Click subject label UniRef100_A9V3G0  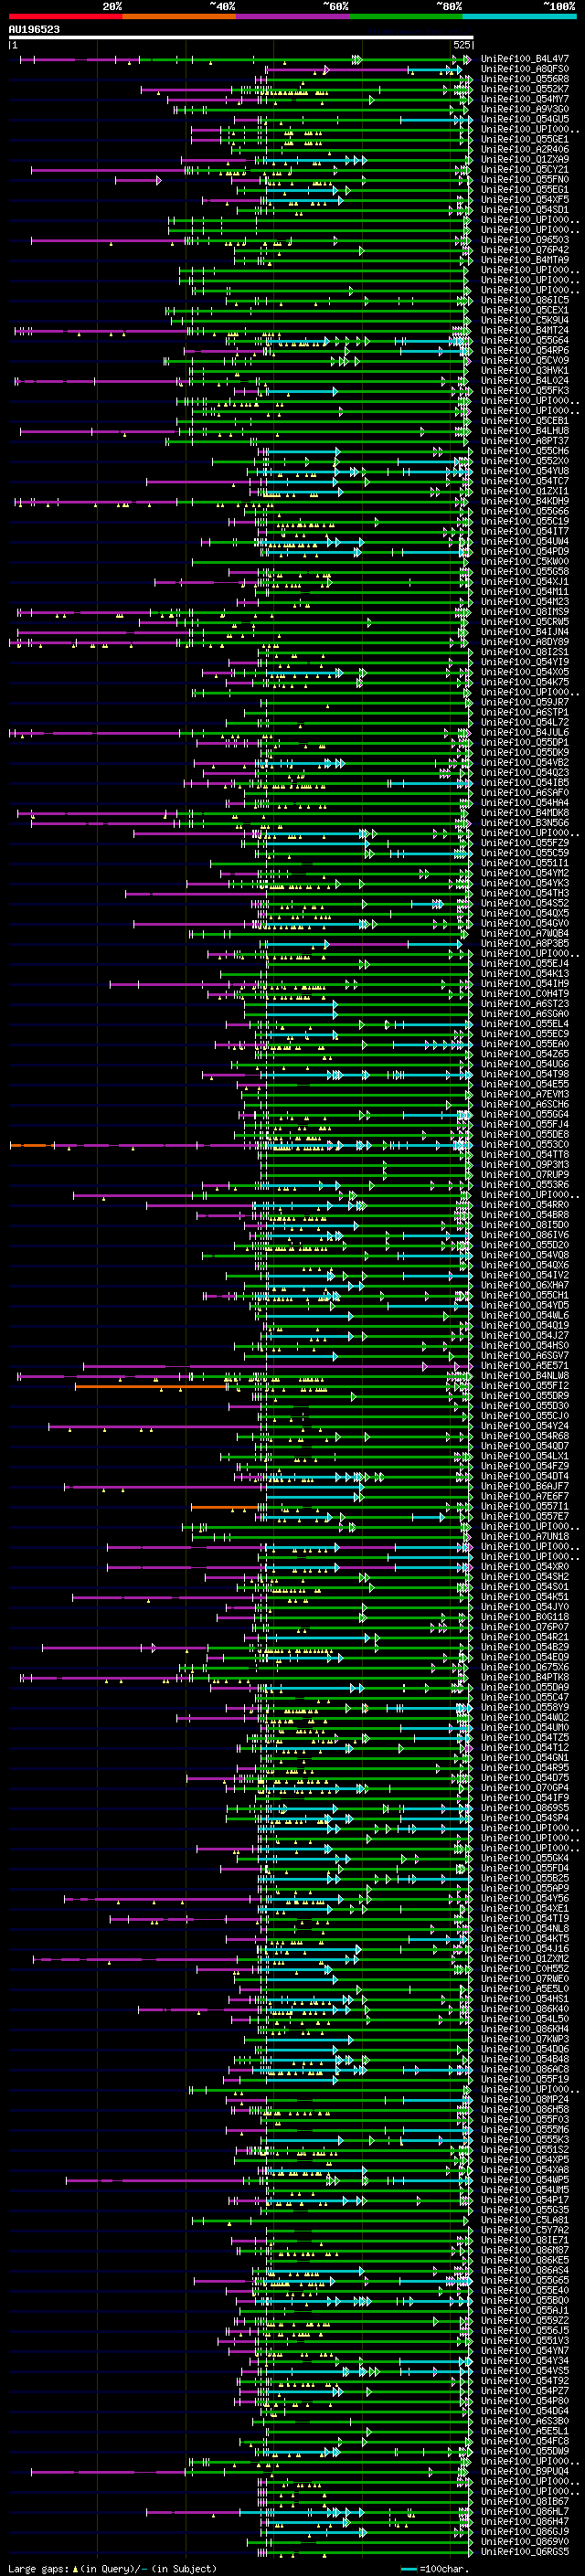[525, 109]
